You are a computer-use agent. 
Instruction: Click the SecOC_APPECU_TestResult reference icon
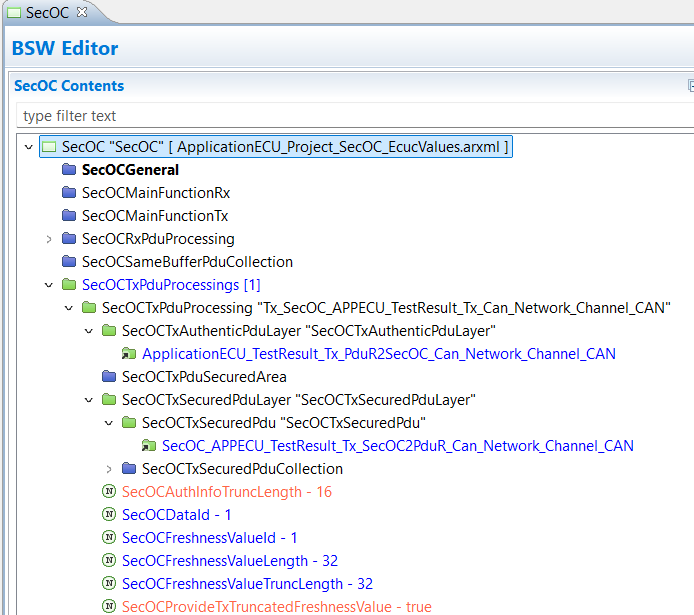click(x=149, y=446)
